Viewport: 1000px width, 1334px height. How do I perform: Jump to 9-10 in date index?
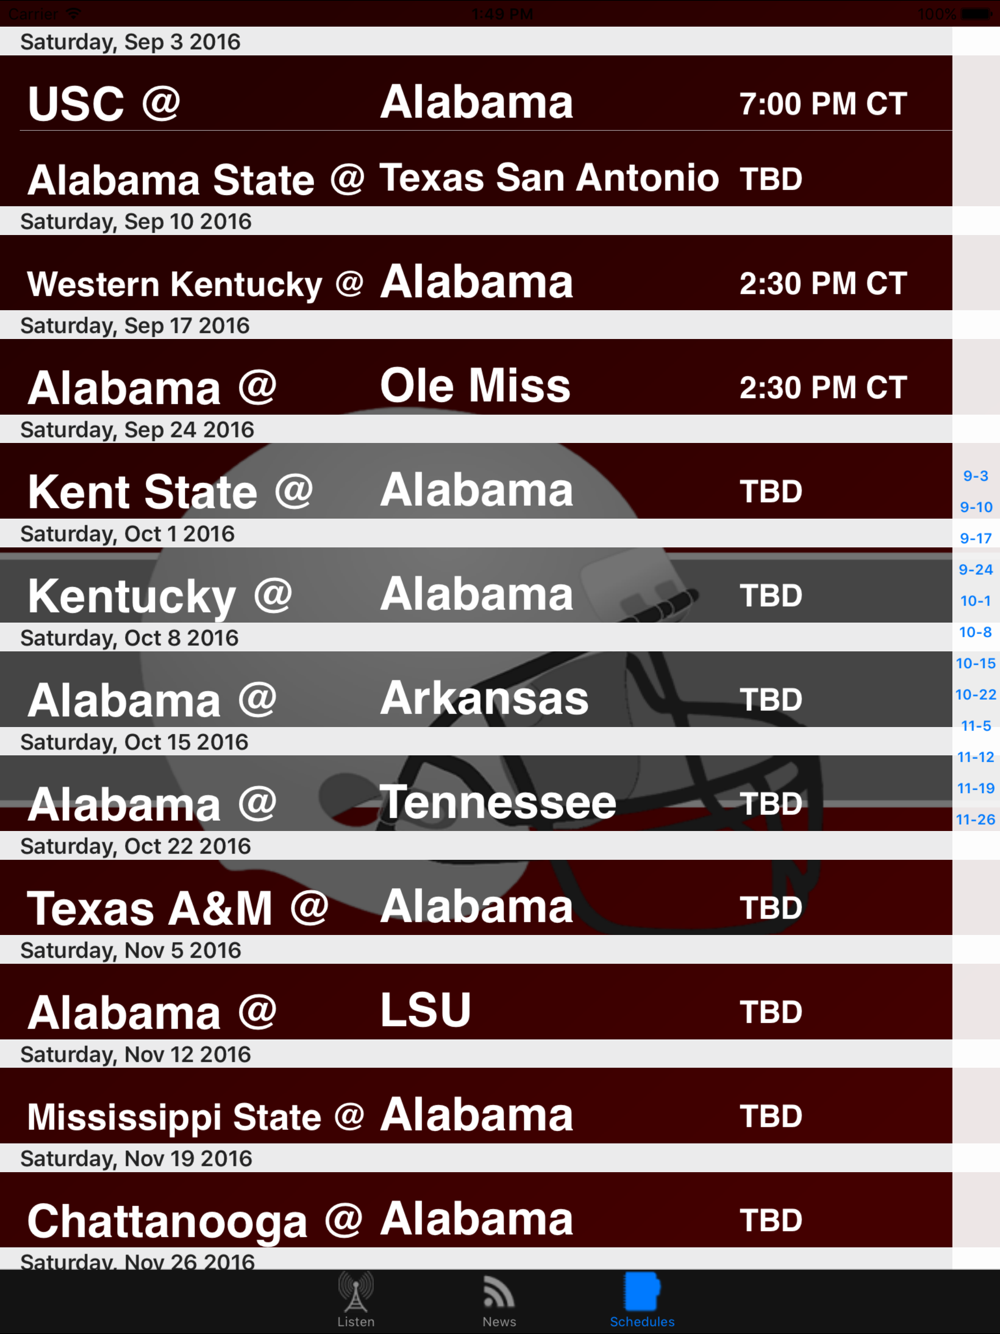[x=976, y=507]
